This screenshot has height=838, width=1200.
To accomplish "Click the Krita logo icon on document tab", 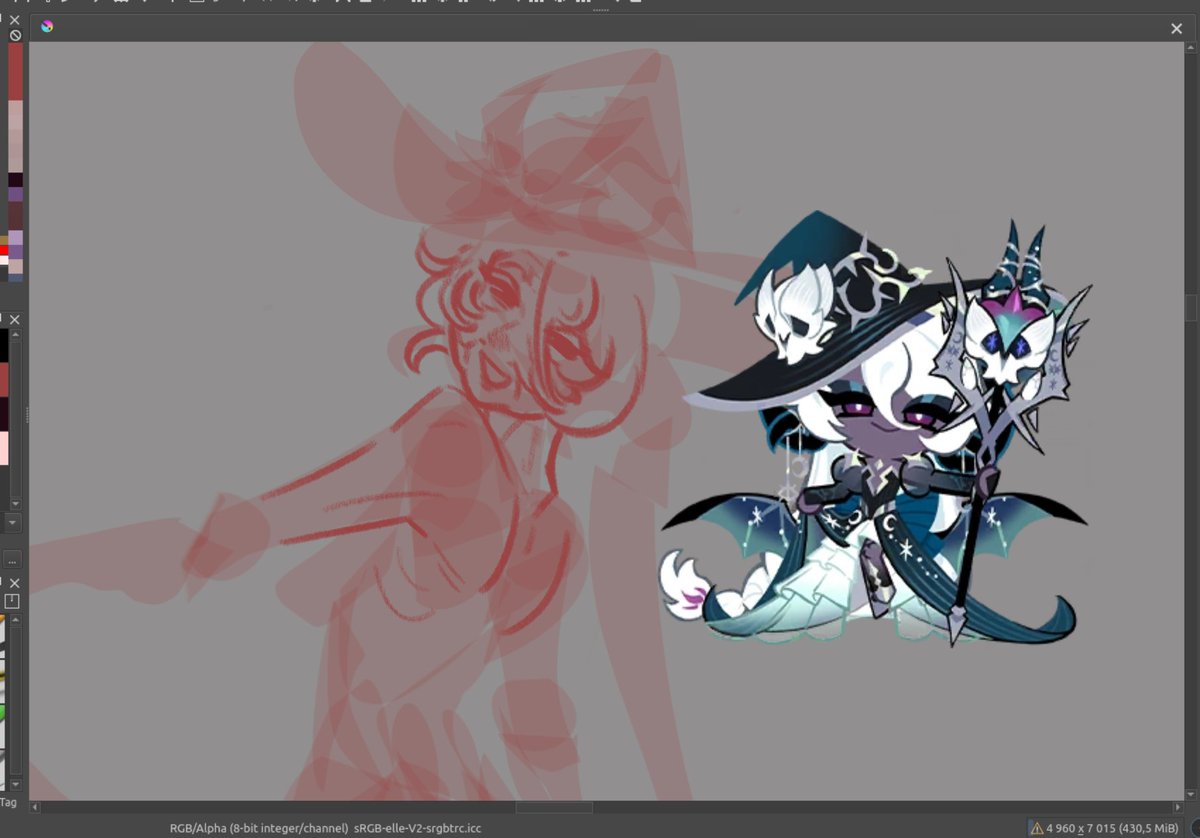I will pos(47,27).
